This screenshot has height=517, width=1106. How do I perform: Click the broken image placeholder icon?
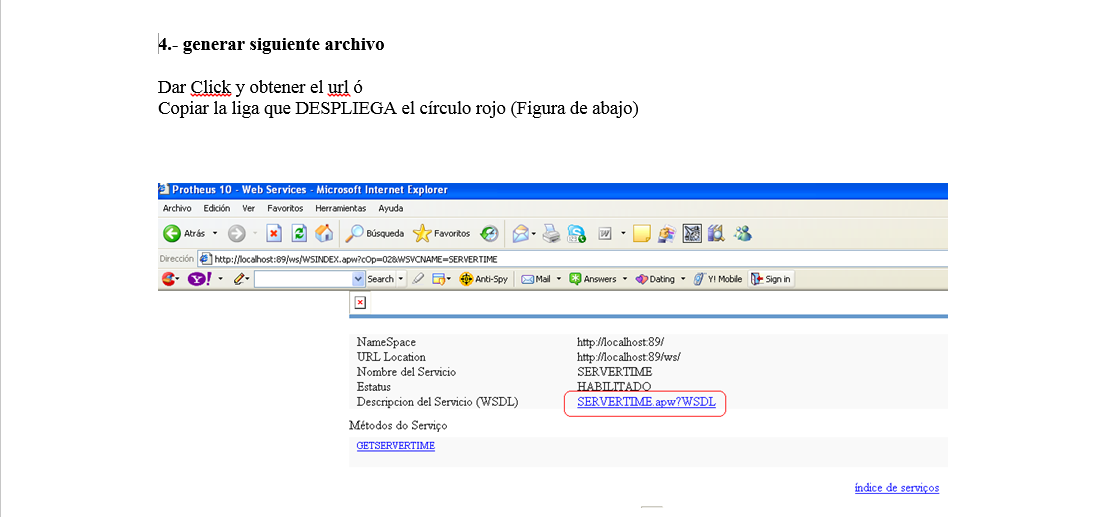click(360, 303)
